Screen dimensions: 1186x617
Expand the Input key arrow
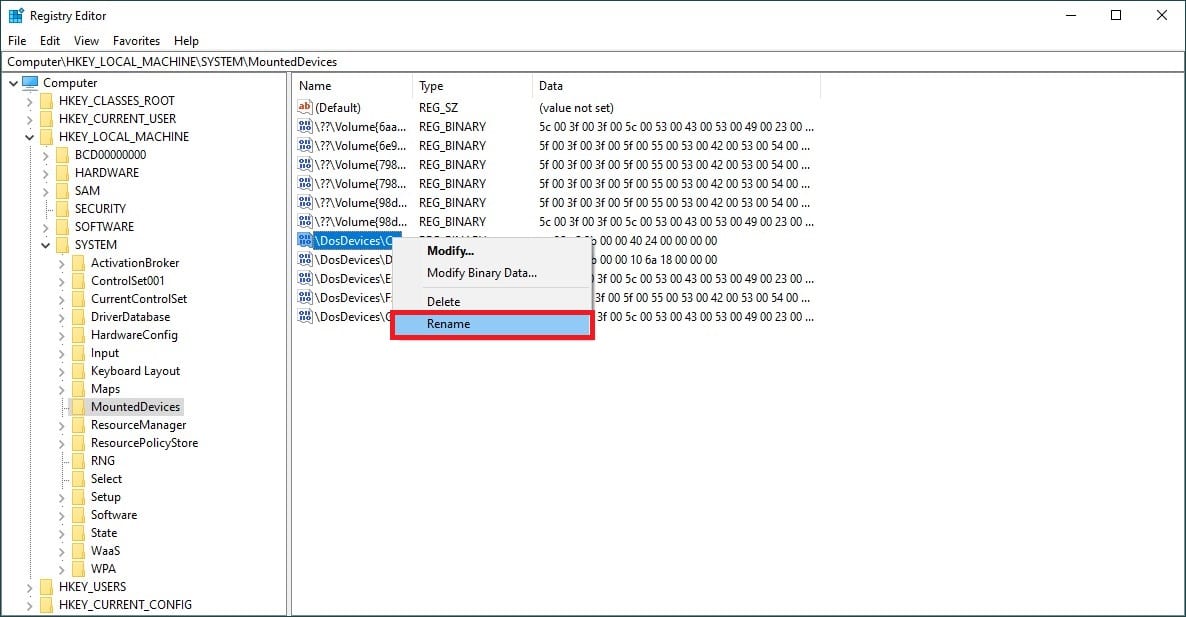tap(61, 353)
